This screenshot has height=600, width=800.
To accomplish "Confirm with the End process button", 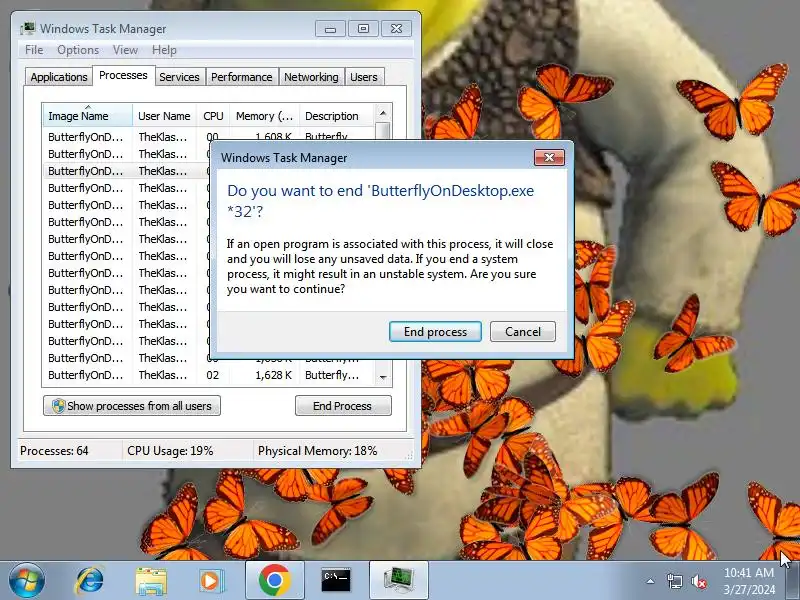I will [435, 332].
